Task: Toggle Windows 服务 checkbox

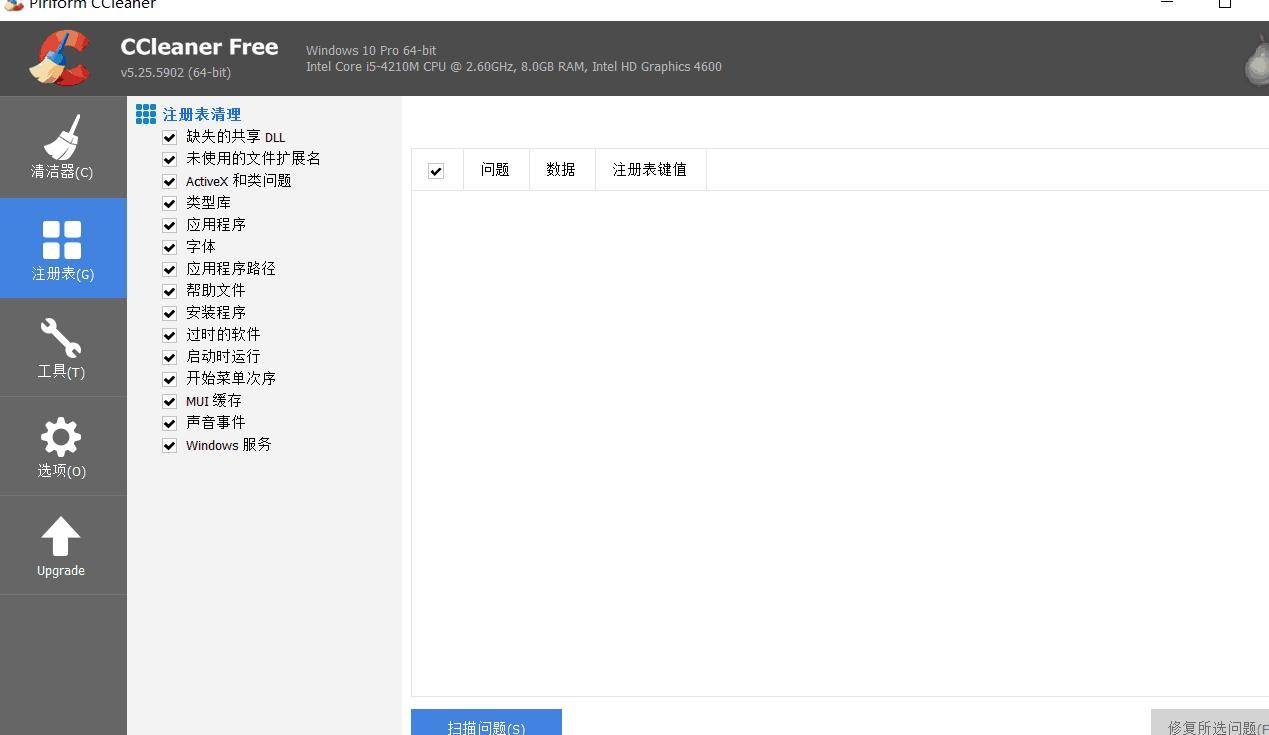Action: tap(170, 445)
